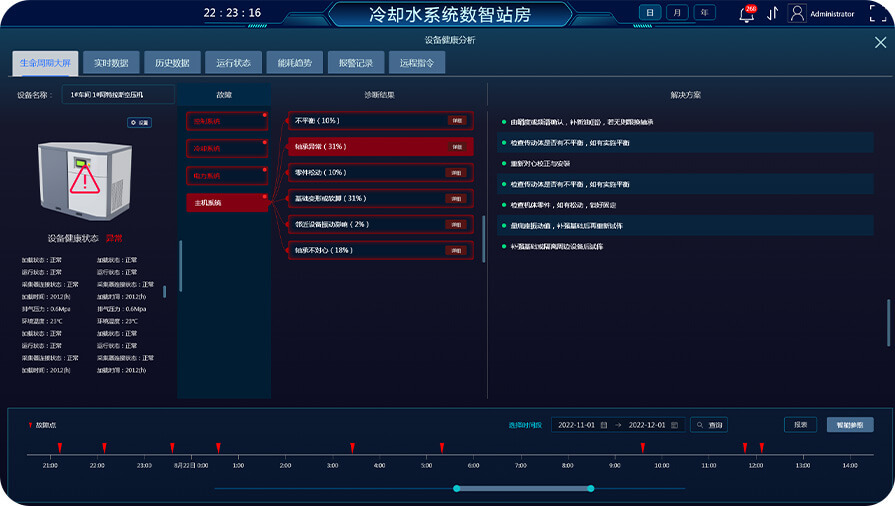Click the warning triangle on the device image
This screenshot has width=895, height=506.
pos(84,180)
